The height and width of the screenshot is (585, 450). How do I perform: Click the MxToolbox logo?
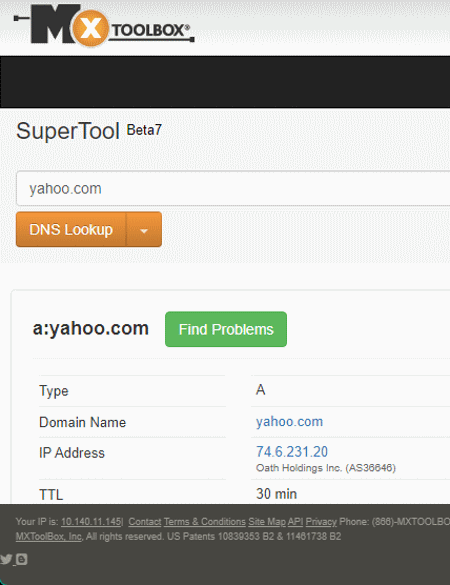coord(104,25)
